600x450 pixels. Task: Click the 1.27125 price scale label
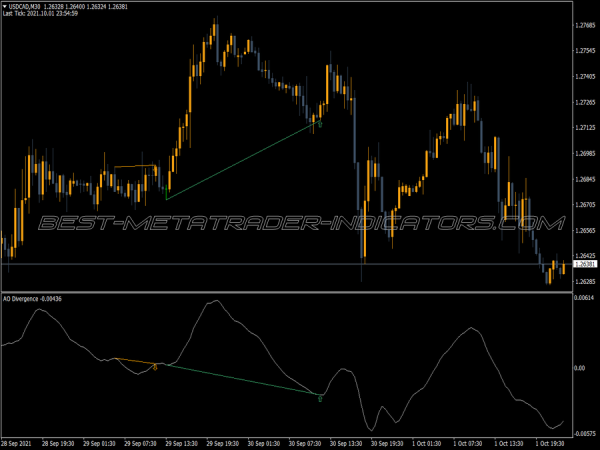(x=585, y=127)
